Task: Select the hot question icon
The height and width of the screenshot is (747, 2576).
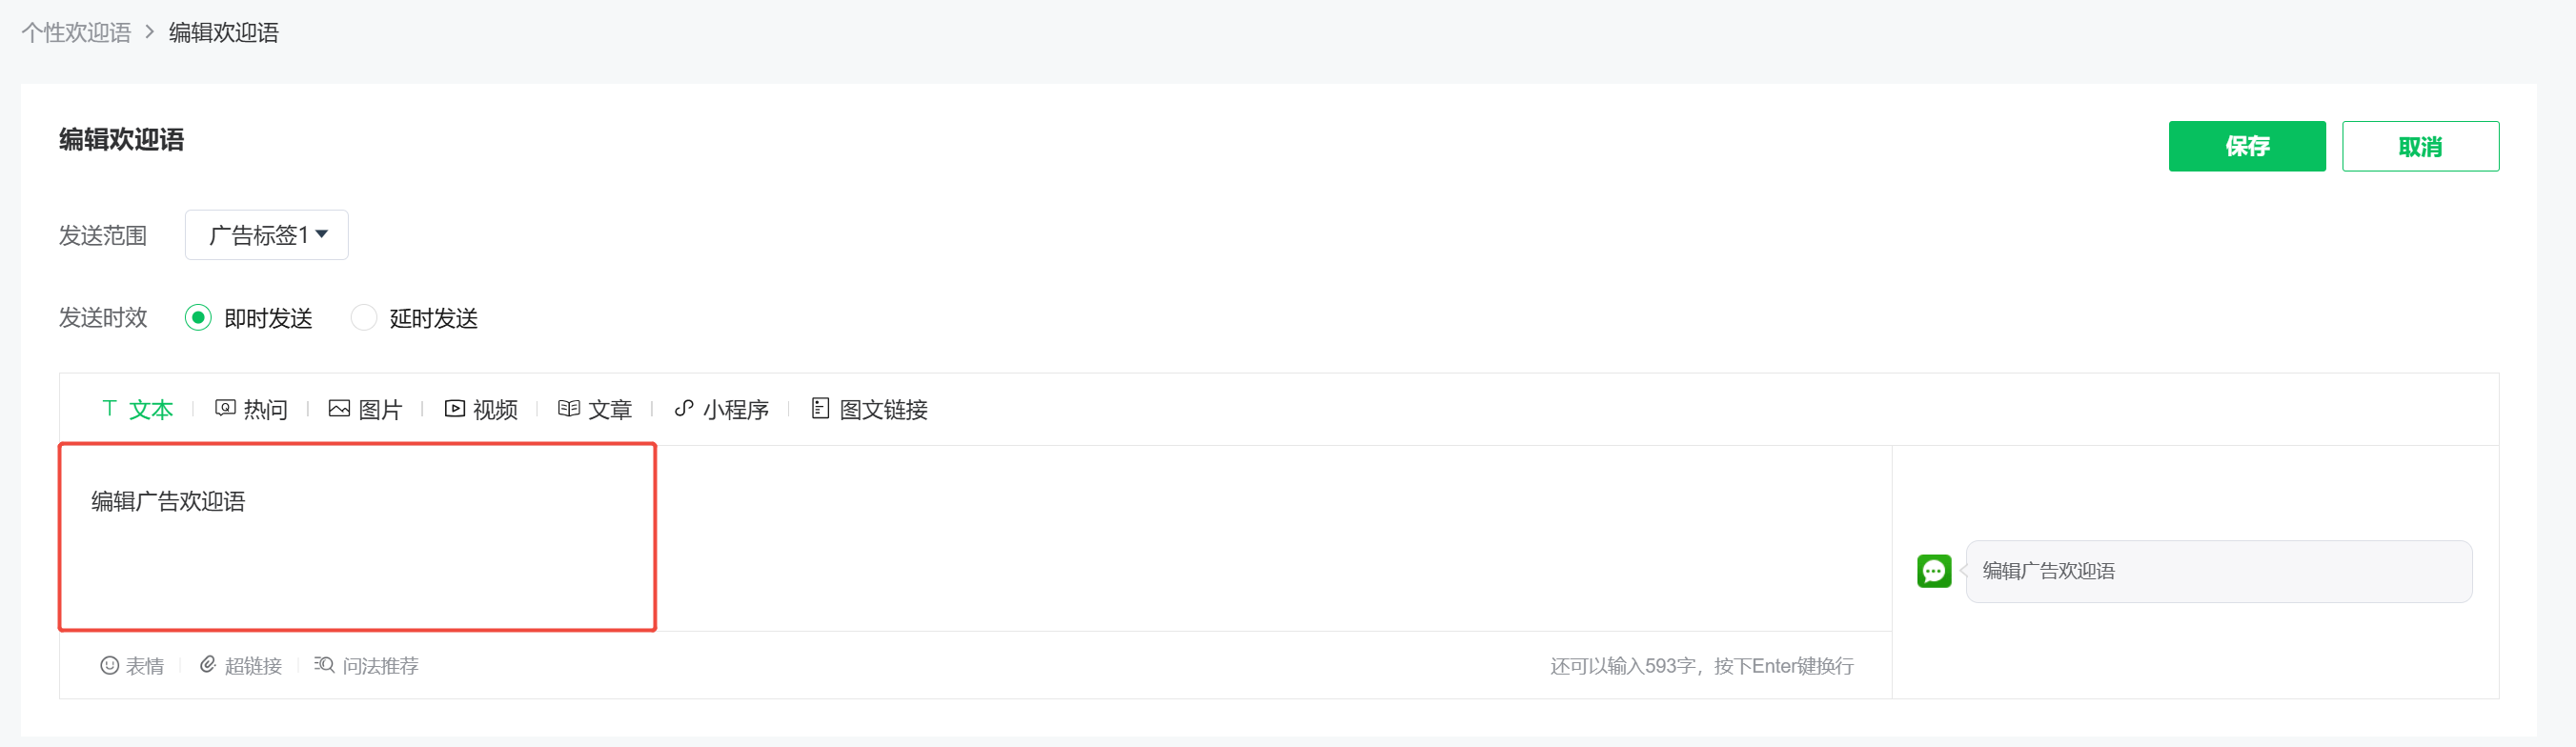Action: 226,409
